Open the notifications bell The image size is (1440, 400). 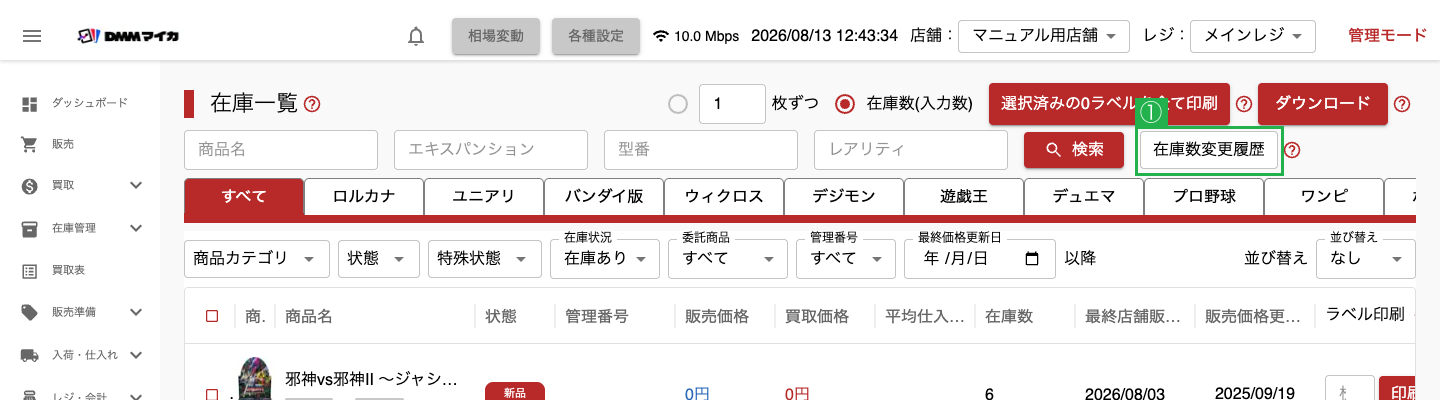[x=416, y=36]
